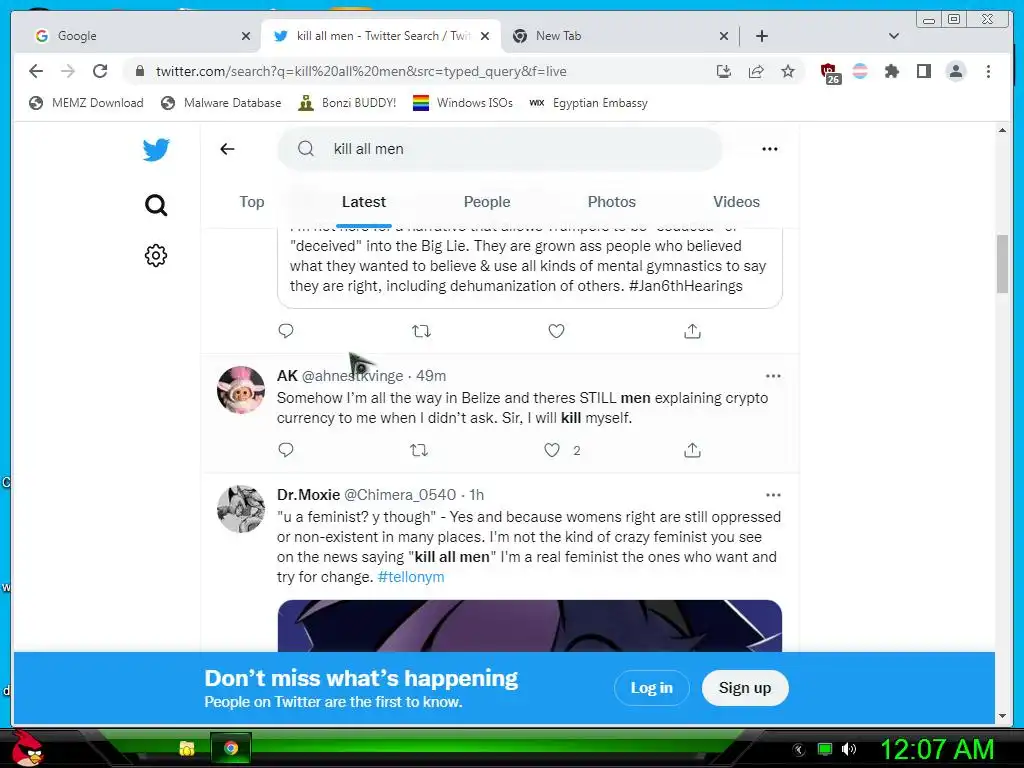This screenshot has height=768, width=1024.
Task: Select the Latest search results tab
Action: pyautogui.click(x=364, y=202)
